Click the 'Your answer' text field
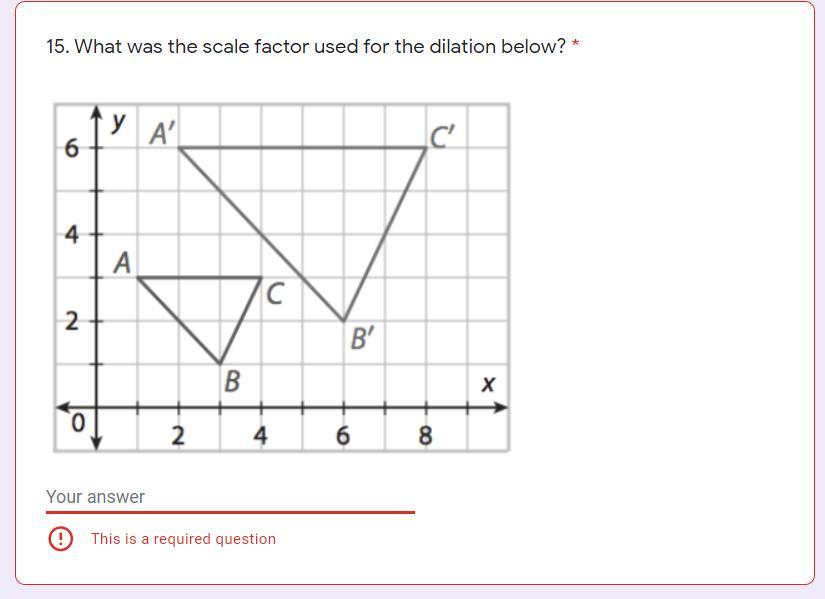This screenshot has height=599, width=825. (x=230, y=497)
